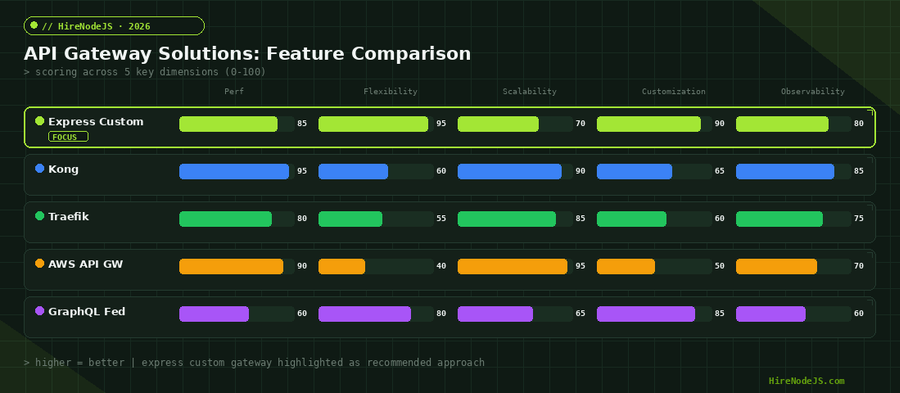Click Traefik's Flexibility score 55
This screenshot has height=393, width=900.
[441, 219]
